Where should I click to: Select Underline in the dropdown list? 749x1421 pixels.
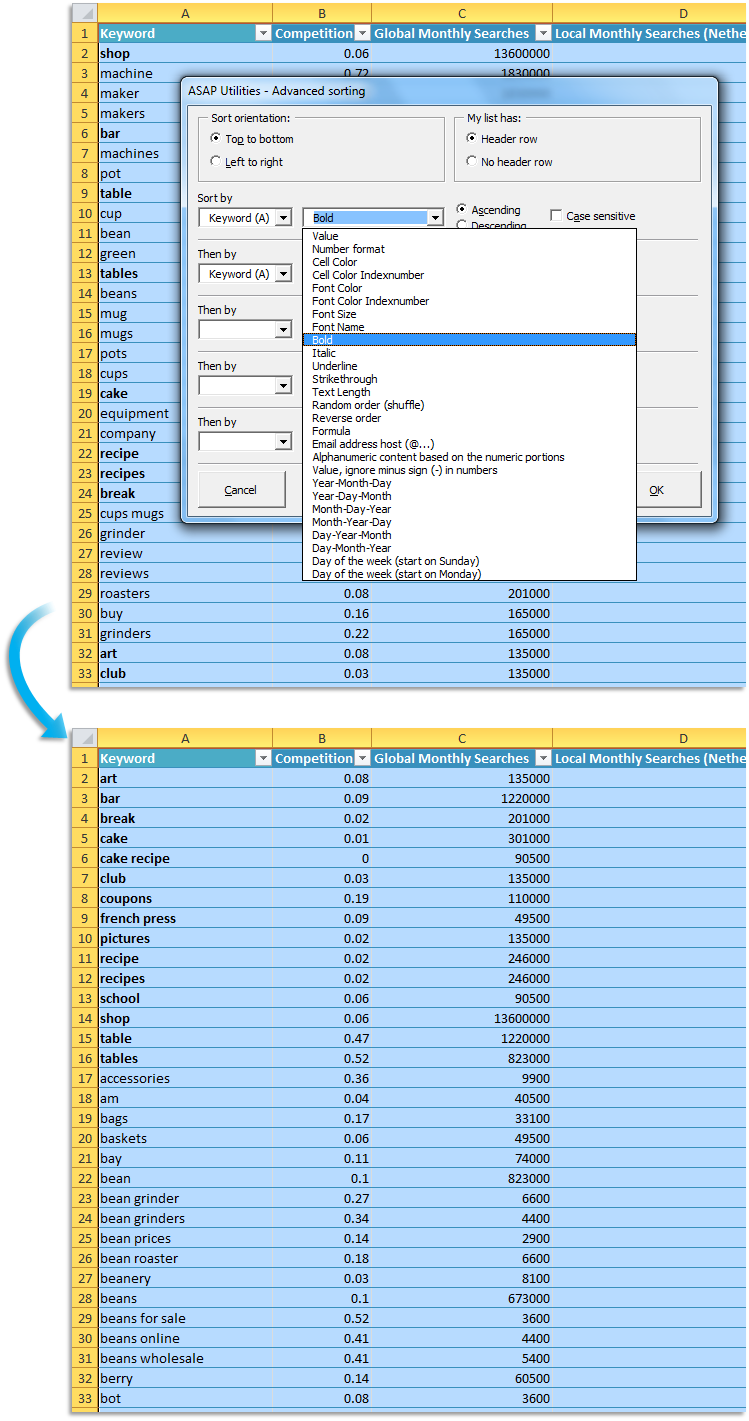coord(469,366)
